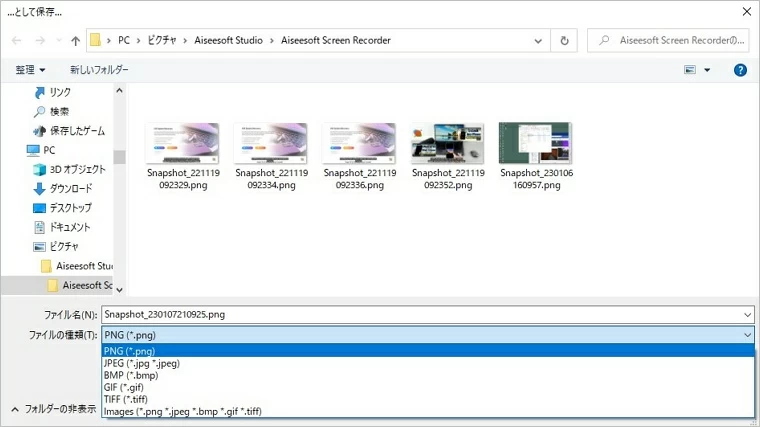Open the 整理 menu
This screenshot has width=760, height=427.
tap(30, 70)
